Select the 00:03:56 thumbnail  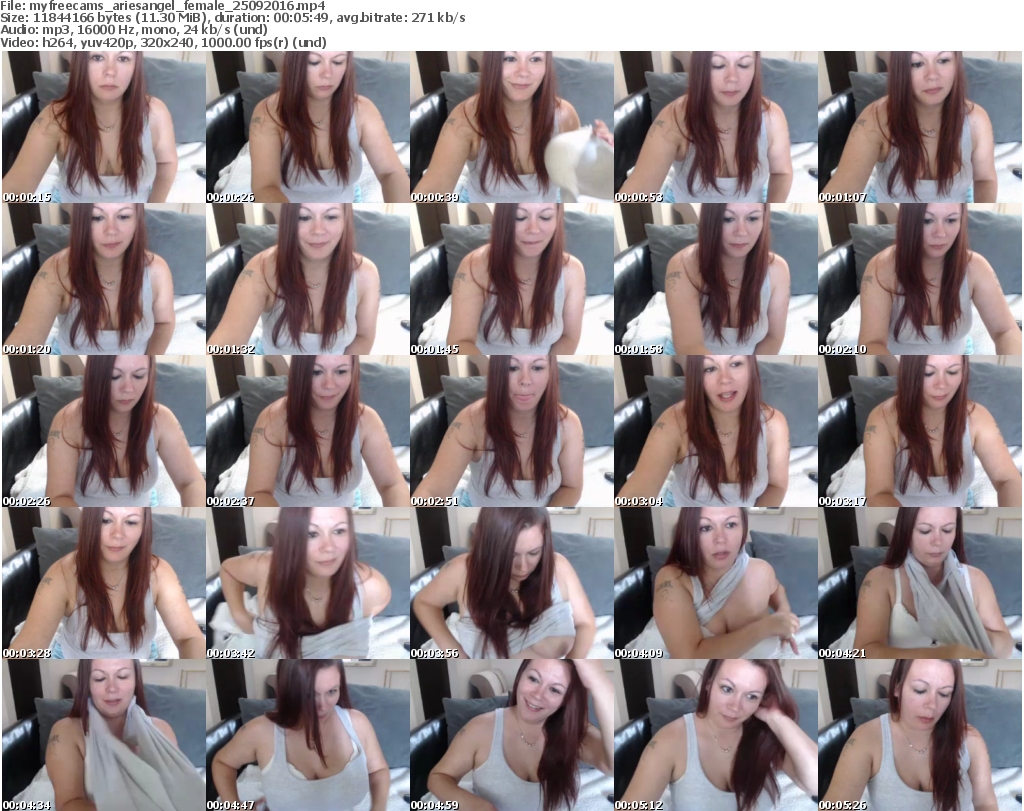pyautogui.click(x=512, y=583)
